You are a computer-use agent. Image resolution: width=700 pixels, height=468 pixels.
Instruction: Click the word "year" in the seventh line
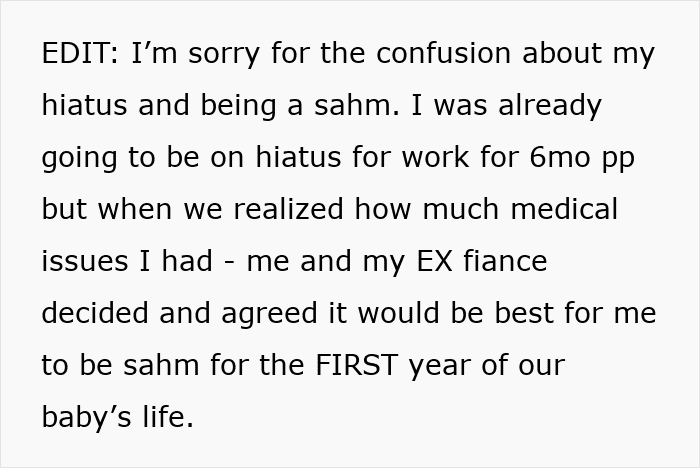(440, 368)
